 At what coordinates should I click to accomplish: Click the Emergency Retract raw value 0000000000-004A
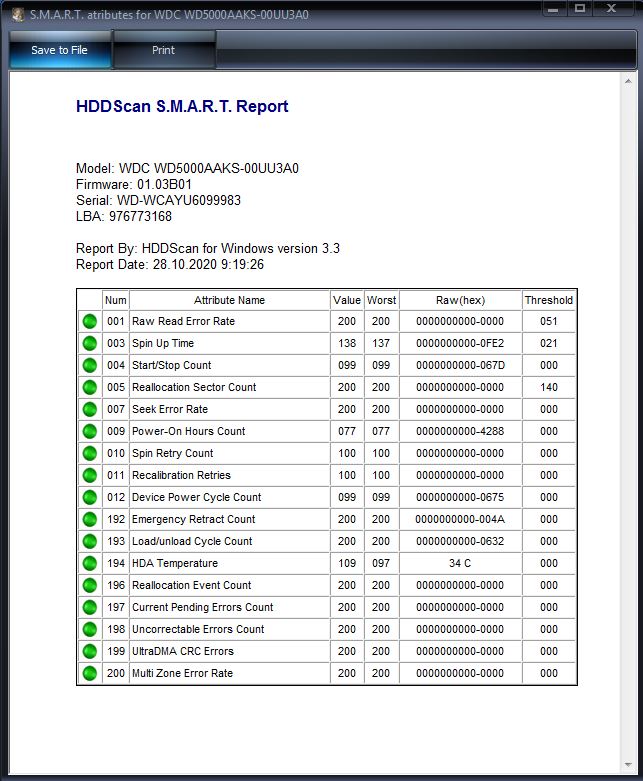coord(460,519)
